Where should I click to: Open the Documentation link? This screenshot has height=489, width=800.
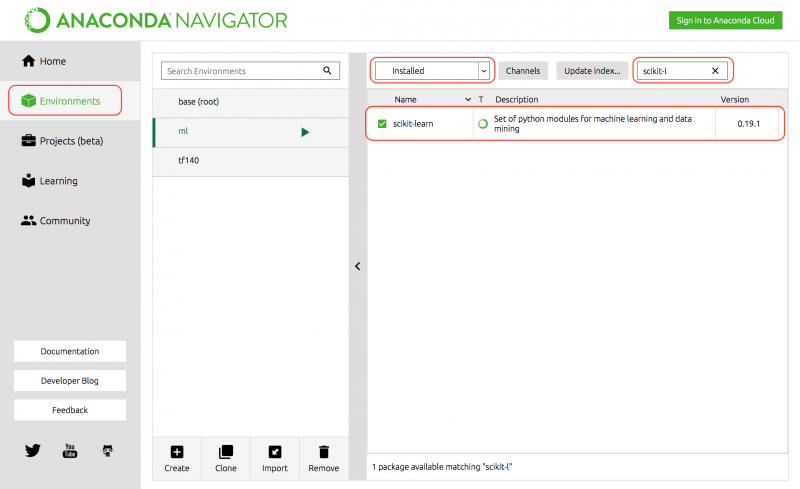(x=70, y=351)
